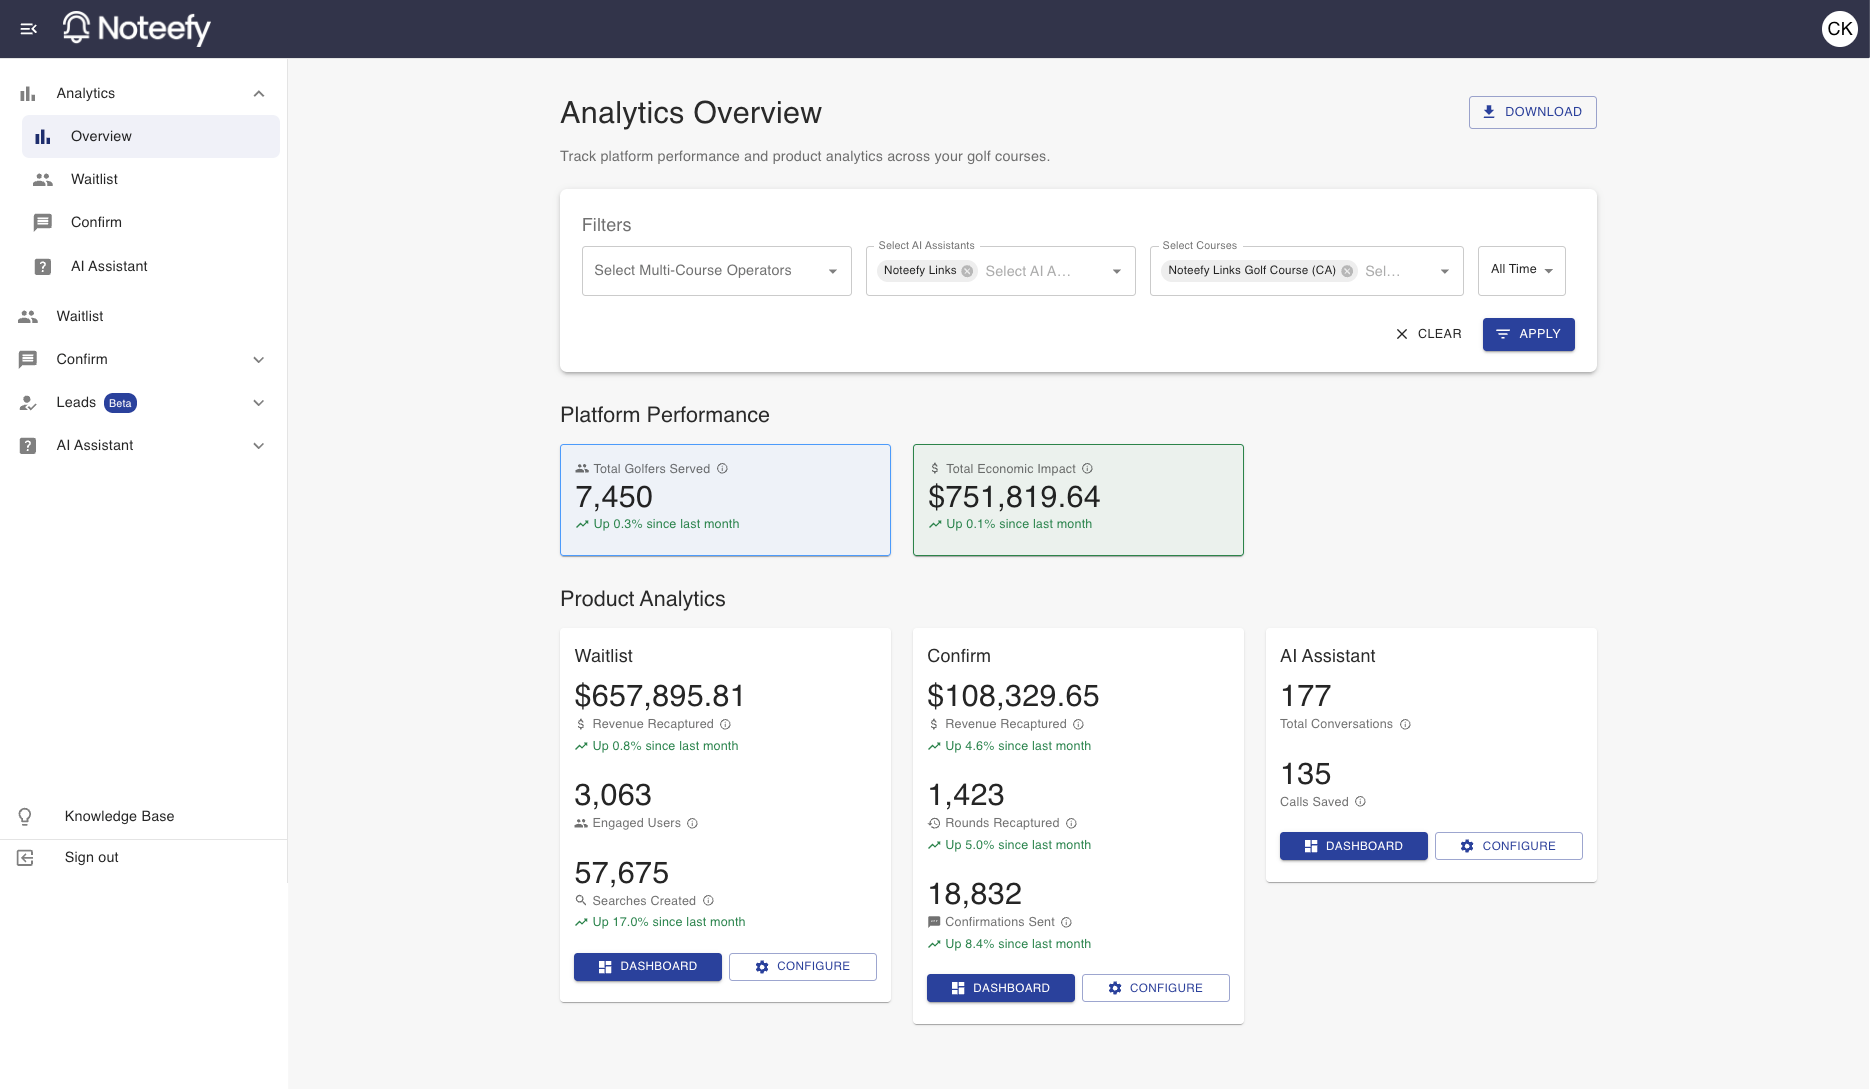The image size is (1870, 1089).
Task: Collapse the Analytics sidebar section
Action: pyautogui.click(x=258, y=94)
